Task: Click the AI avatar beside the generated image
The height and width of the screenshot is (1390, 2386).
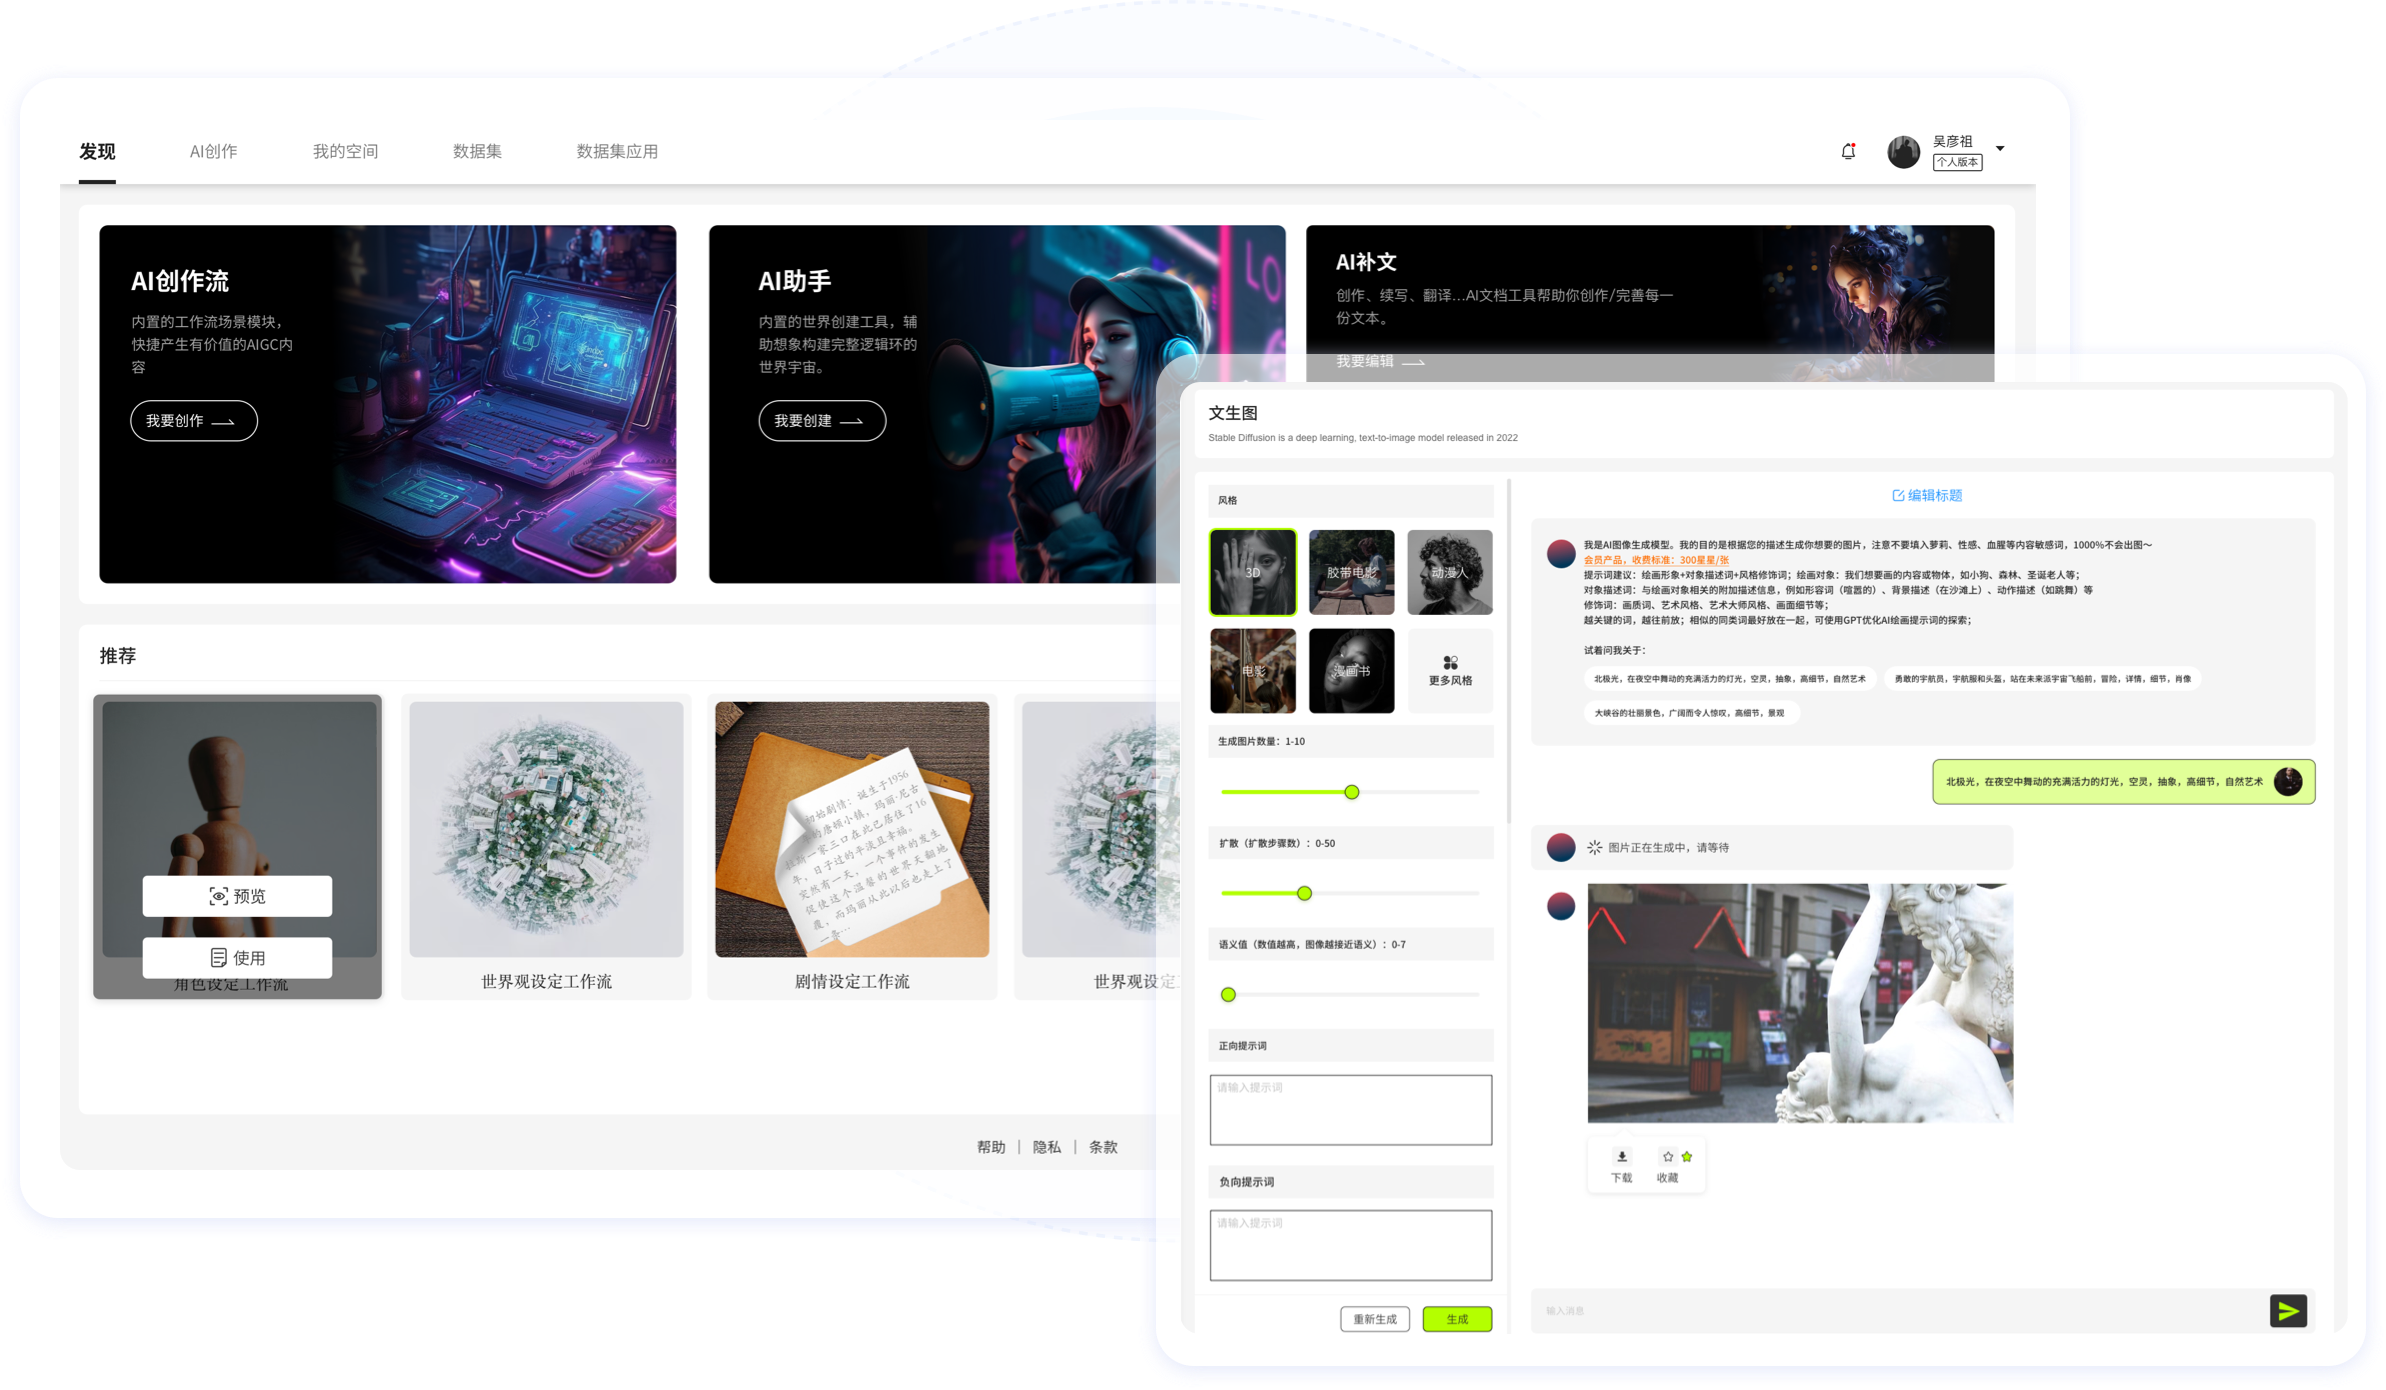Action: point(1561,906)
